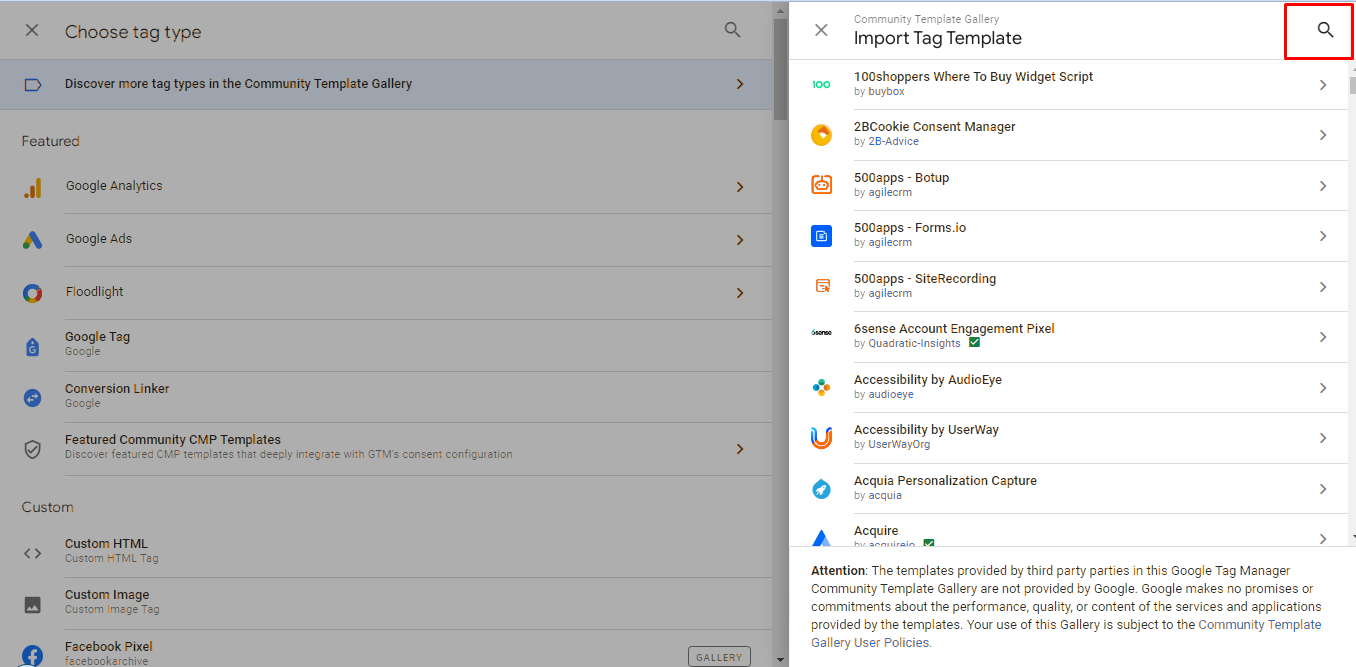
Task: Select the Floodlight tag type
Action: pyautogui.click(x=386, y=293)
